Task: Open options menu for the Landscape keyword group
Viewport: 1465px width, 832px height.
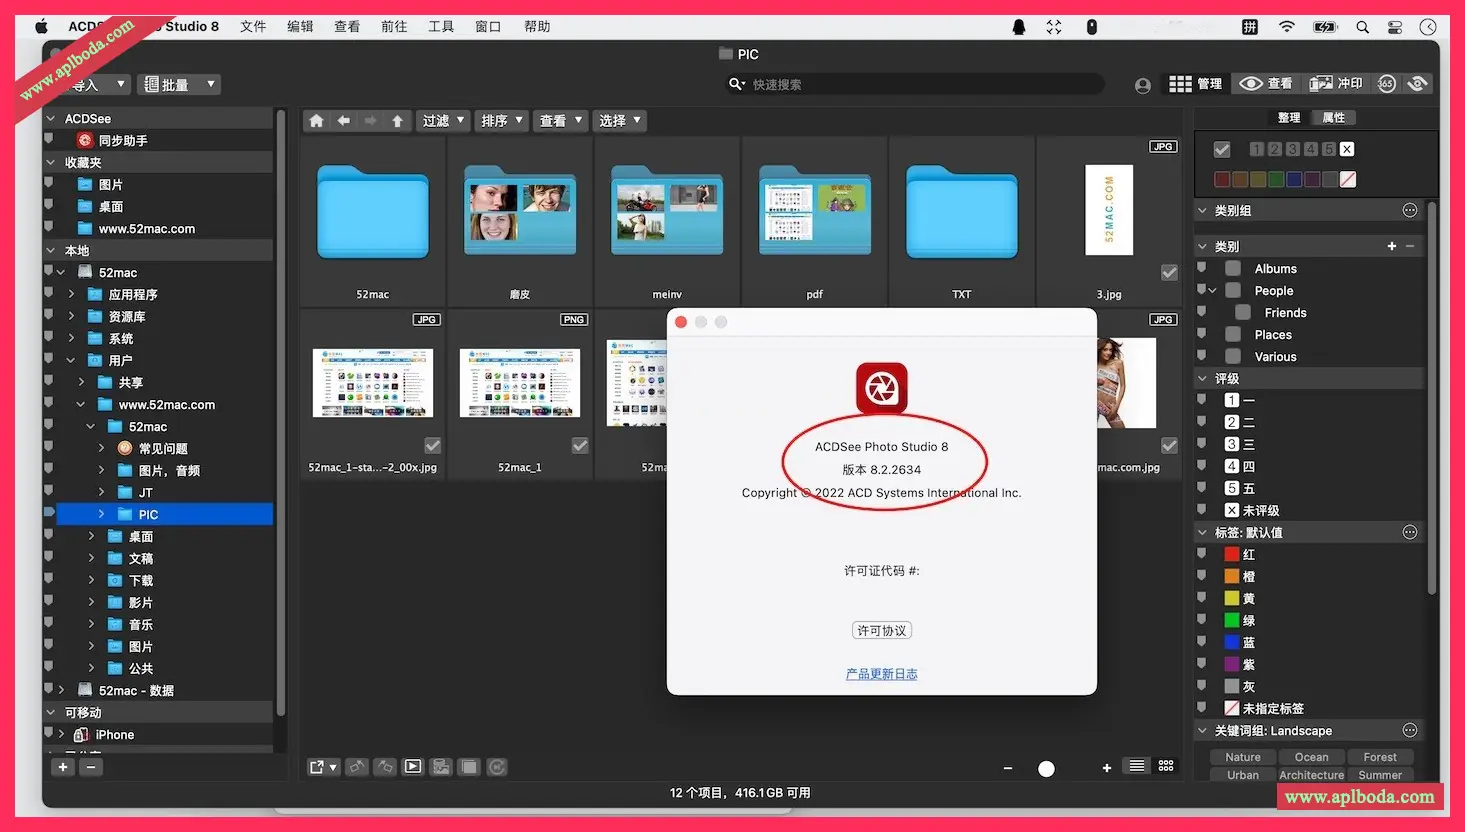Action: pyautogui.click(x=1410, y=730)
